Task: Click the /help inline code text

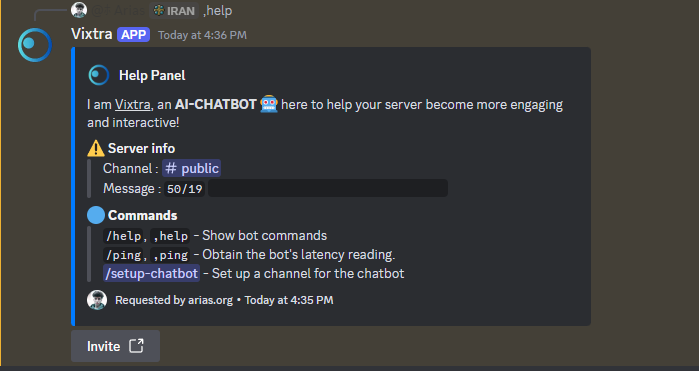Action: (x=123, y=236)
